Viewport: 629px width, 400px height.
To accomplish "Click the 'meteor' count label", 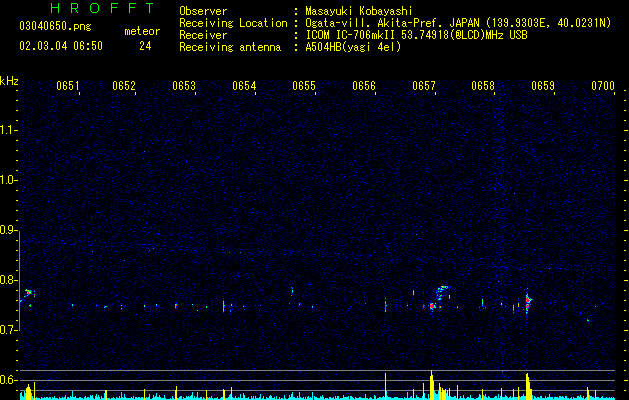I will click(x=142, y=31).
